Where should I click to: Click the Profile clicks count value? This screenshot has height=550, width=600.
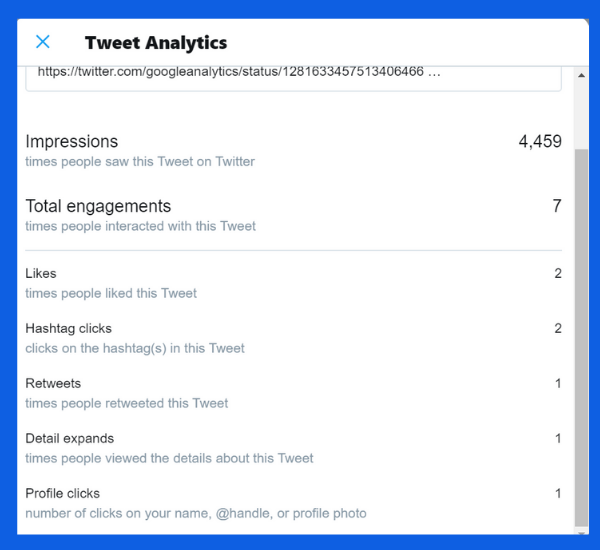click(x=558, y=493)
